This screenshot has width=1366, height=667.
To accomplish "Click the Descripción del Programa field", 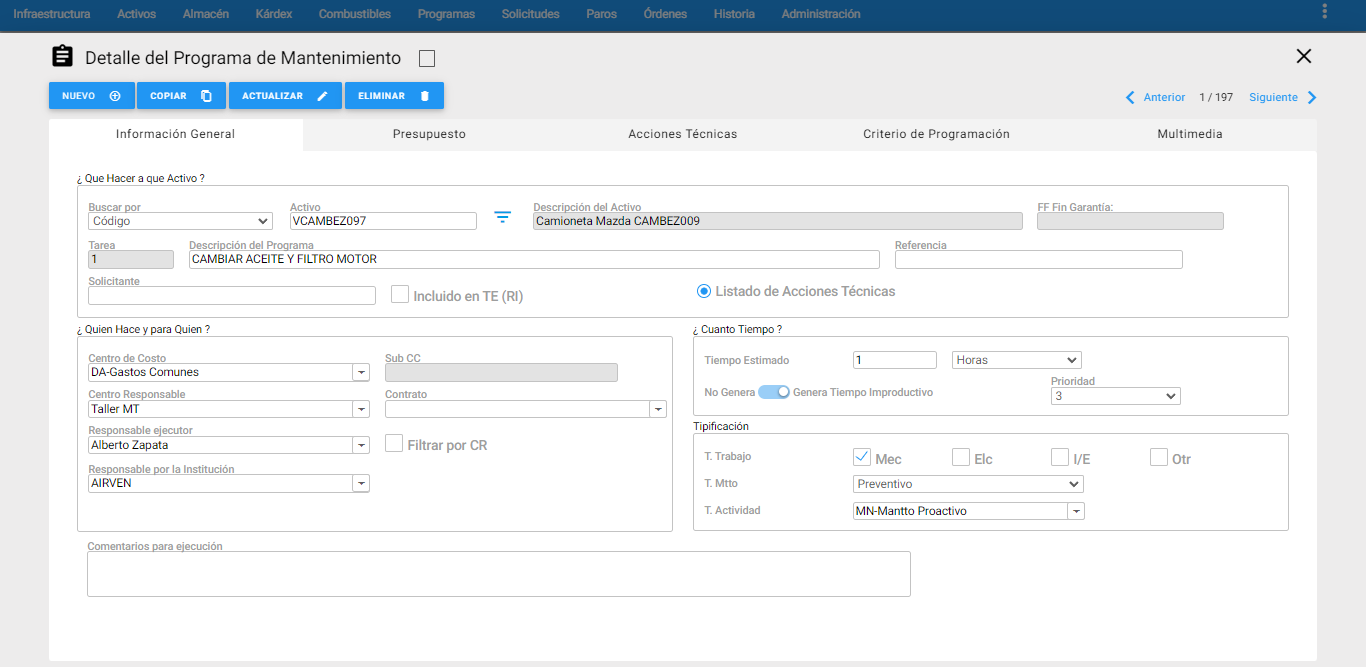I will tap(534, 259).
